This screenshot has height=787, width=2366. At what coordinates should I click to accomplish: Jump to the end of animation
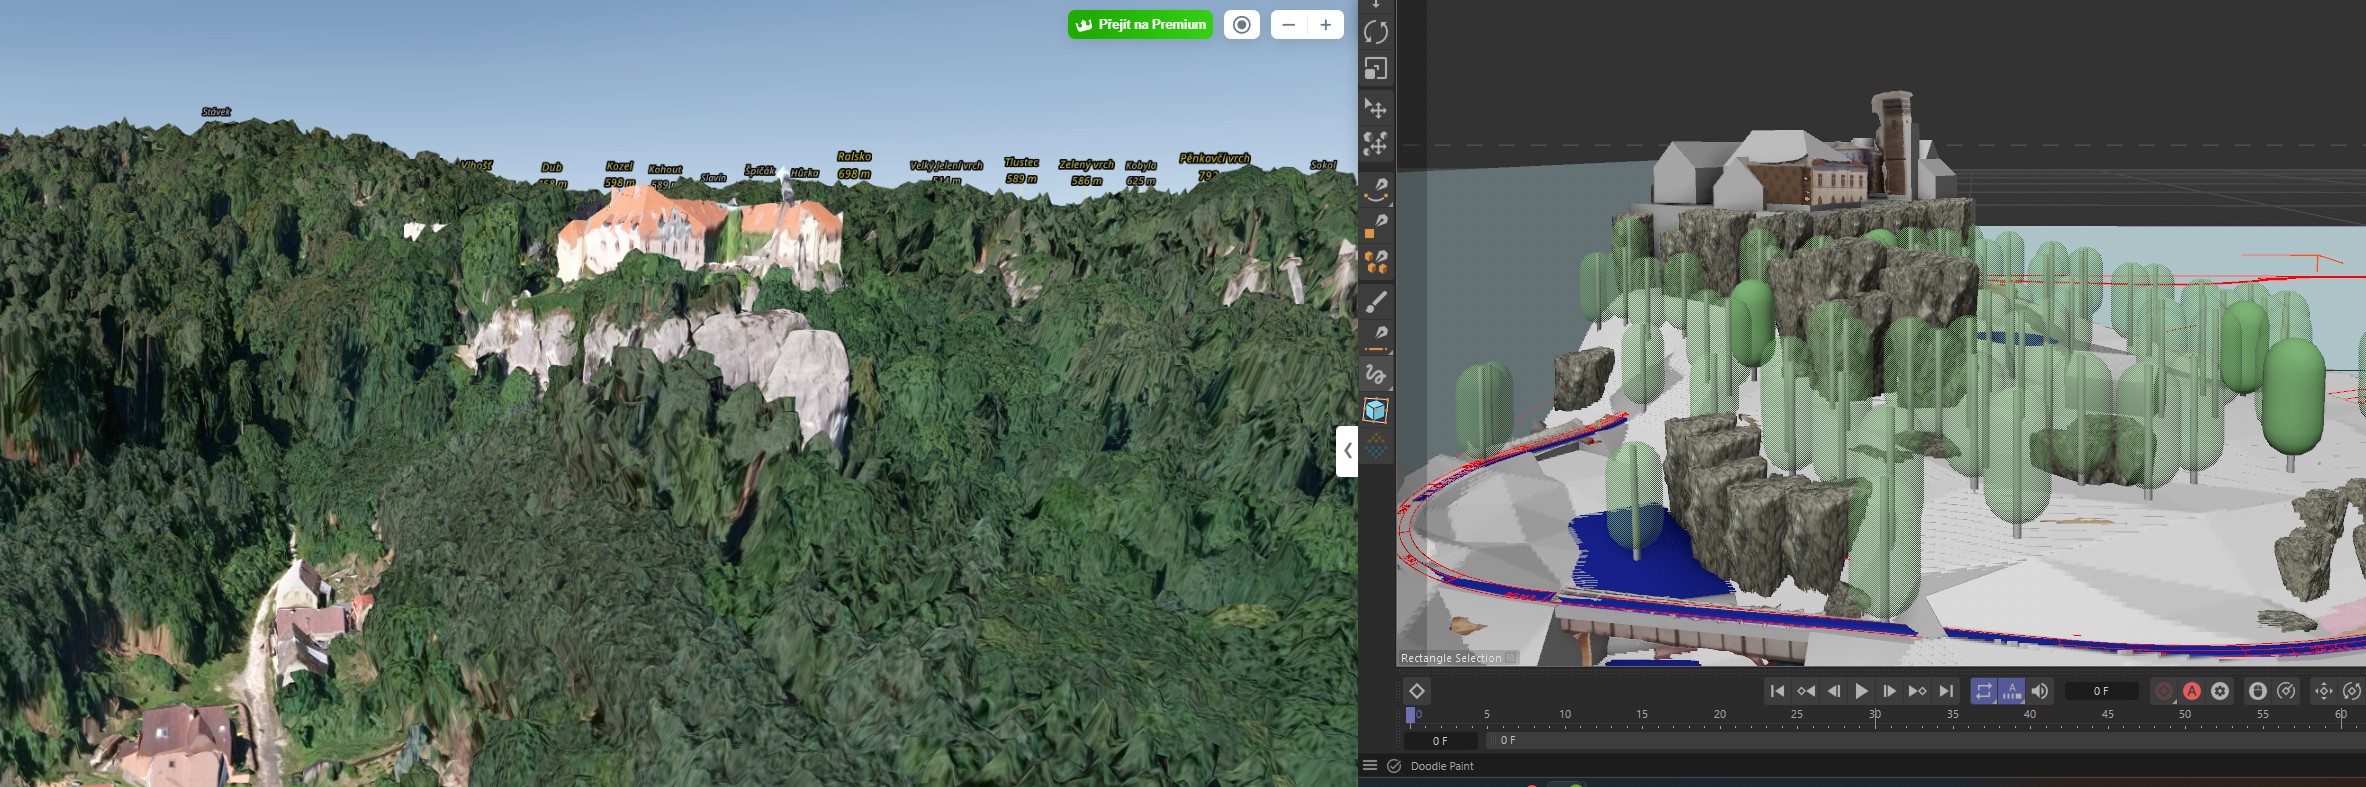tap(1946, 691)
